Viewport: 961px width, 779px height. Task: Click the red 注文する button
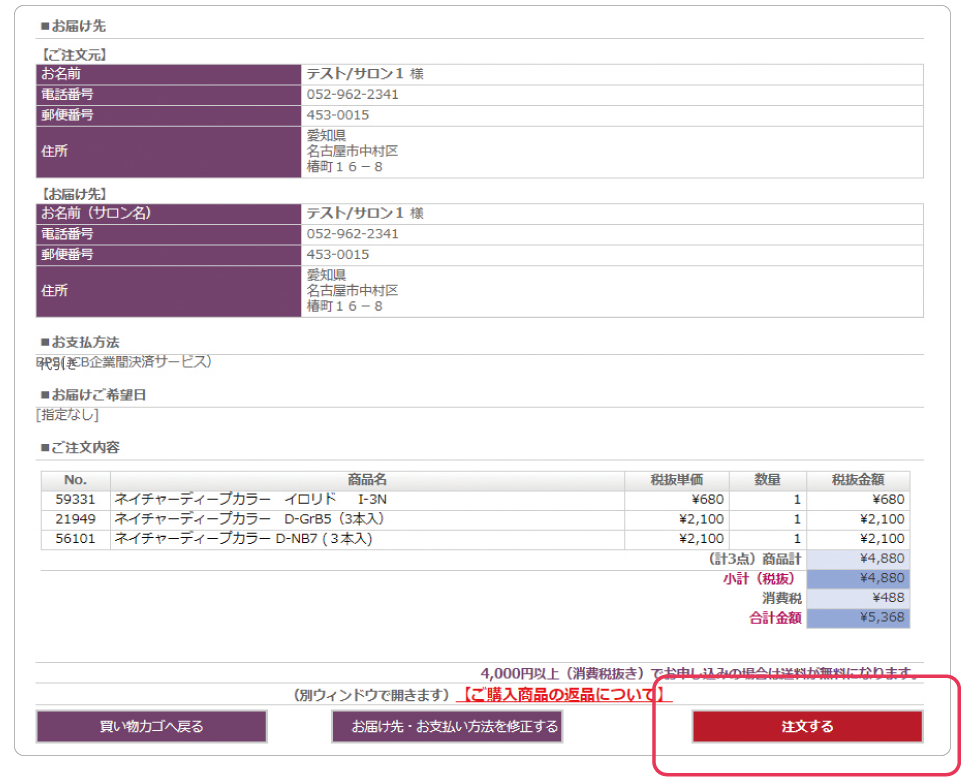(807, 727)
